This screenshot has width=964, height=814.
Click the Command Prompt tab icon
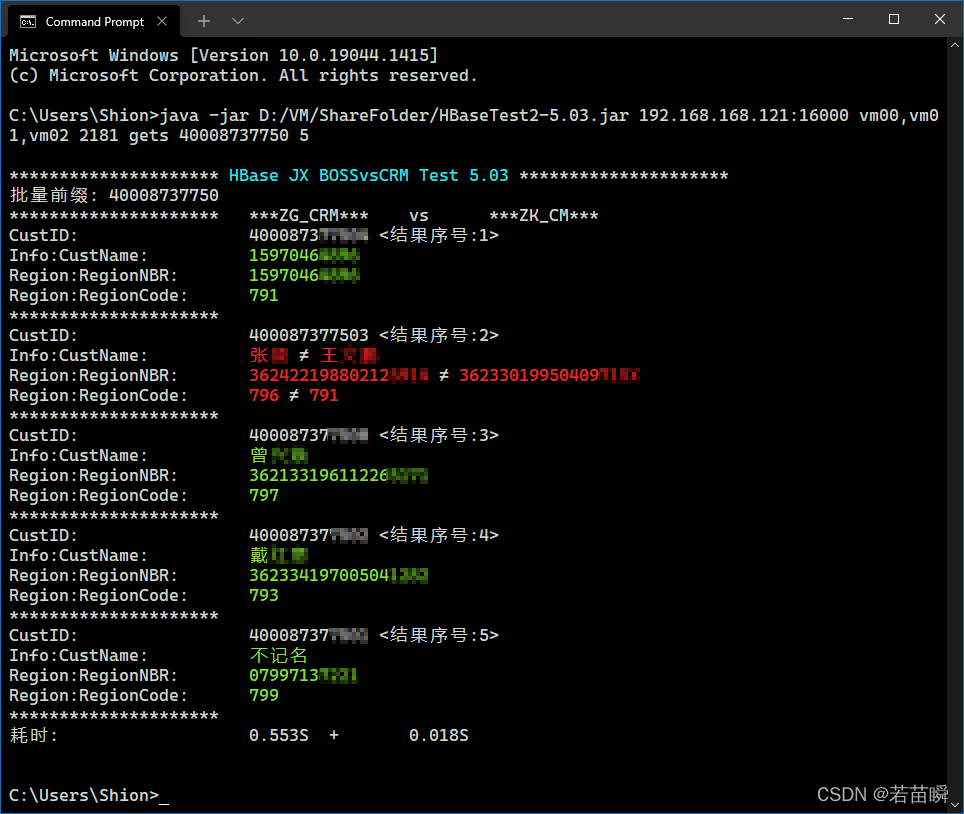28,22
